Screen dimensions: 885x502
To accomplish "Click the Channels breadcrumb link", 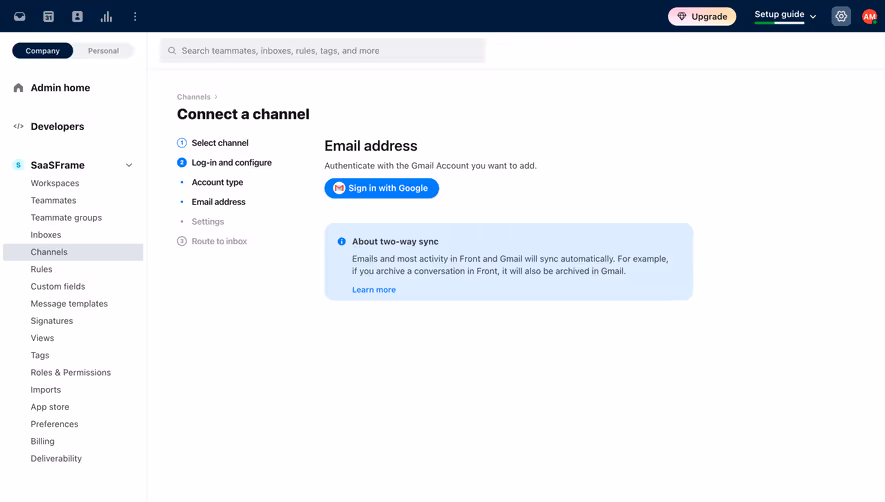I will pos(194,97).
